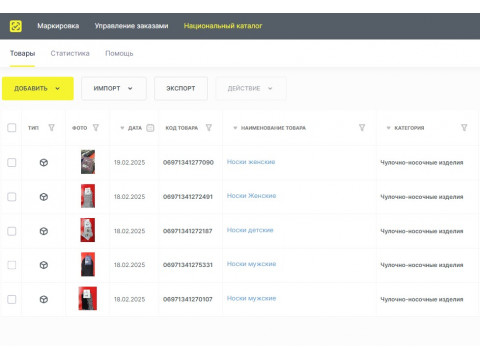Select product code 06971341277090

(188, 163)
